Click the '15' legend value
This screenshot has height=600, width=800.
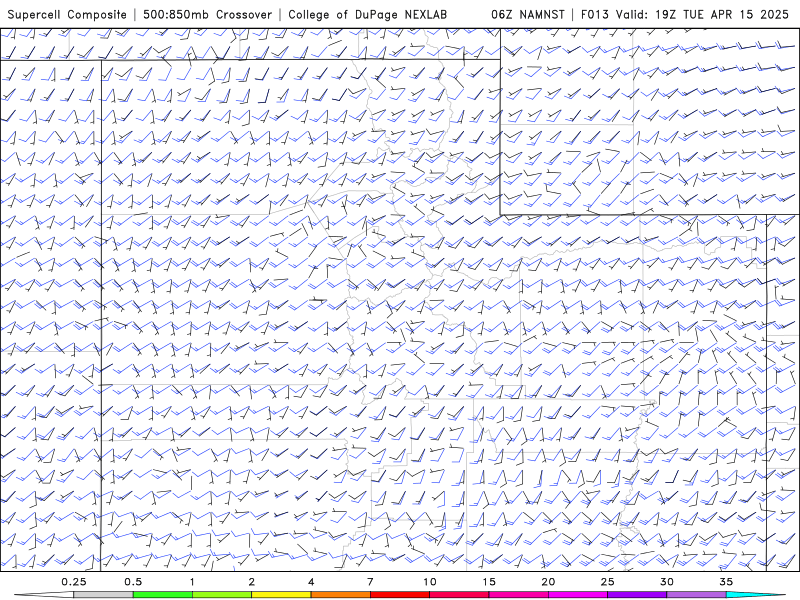[x=489, y=582]
